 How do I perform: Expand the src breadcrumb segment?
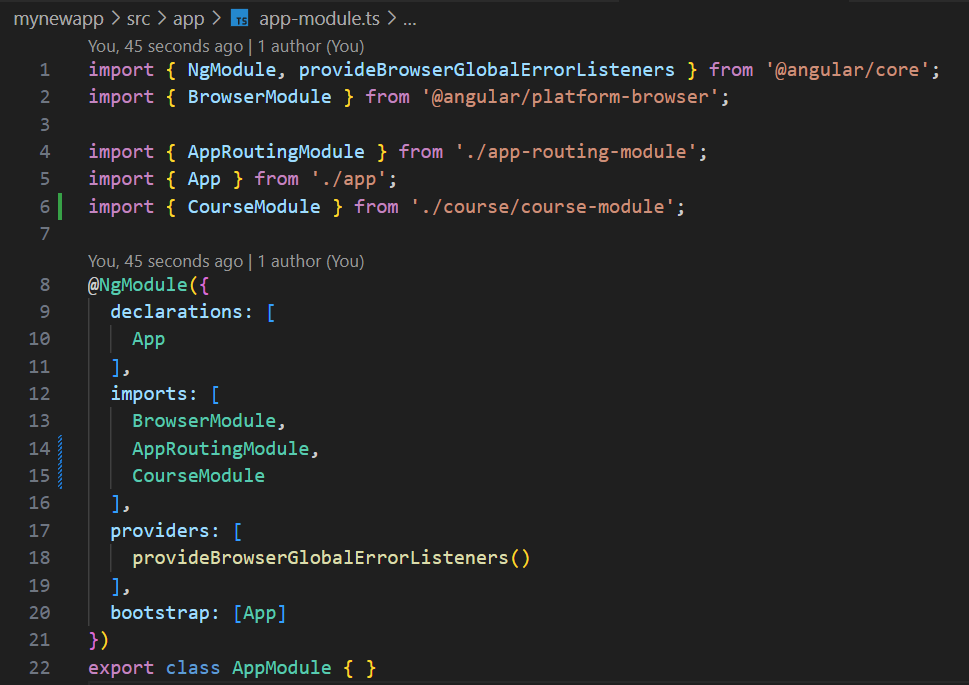click(138, 19)
